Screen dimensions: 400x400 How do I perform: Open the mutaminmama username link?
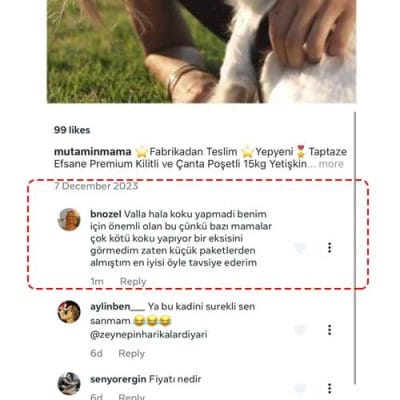[x=93, y=152]
